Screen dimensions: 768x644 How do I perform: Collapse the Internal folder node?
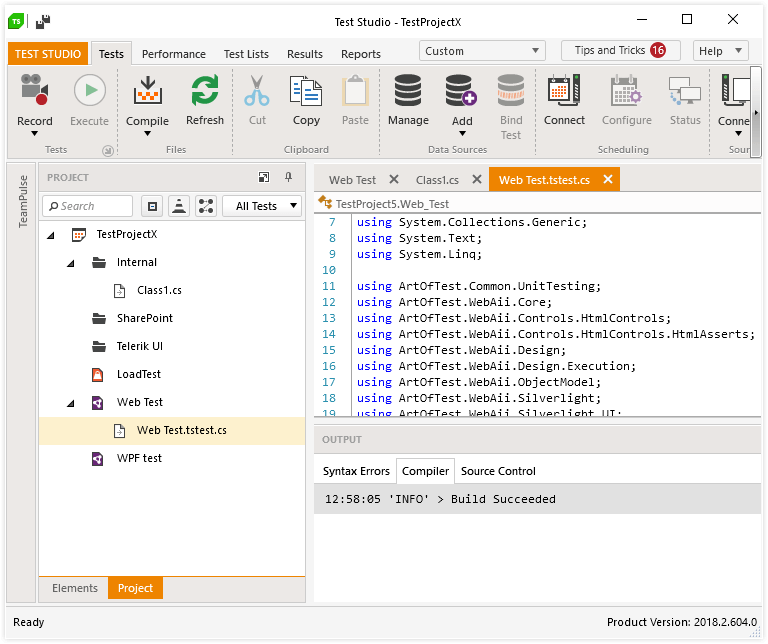tap(71, 263)
